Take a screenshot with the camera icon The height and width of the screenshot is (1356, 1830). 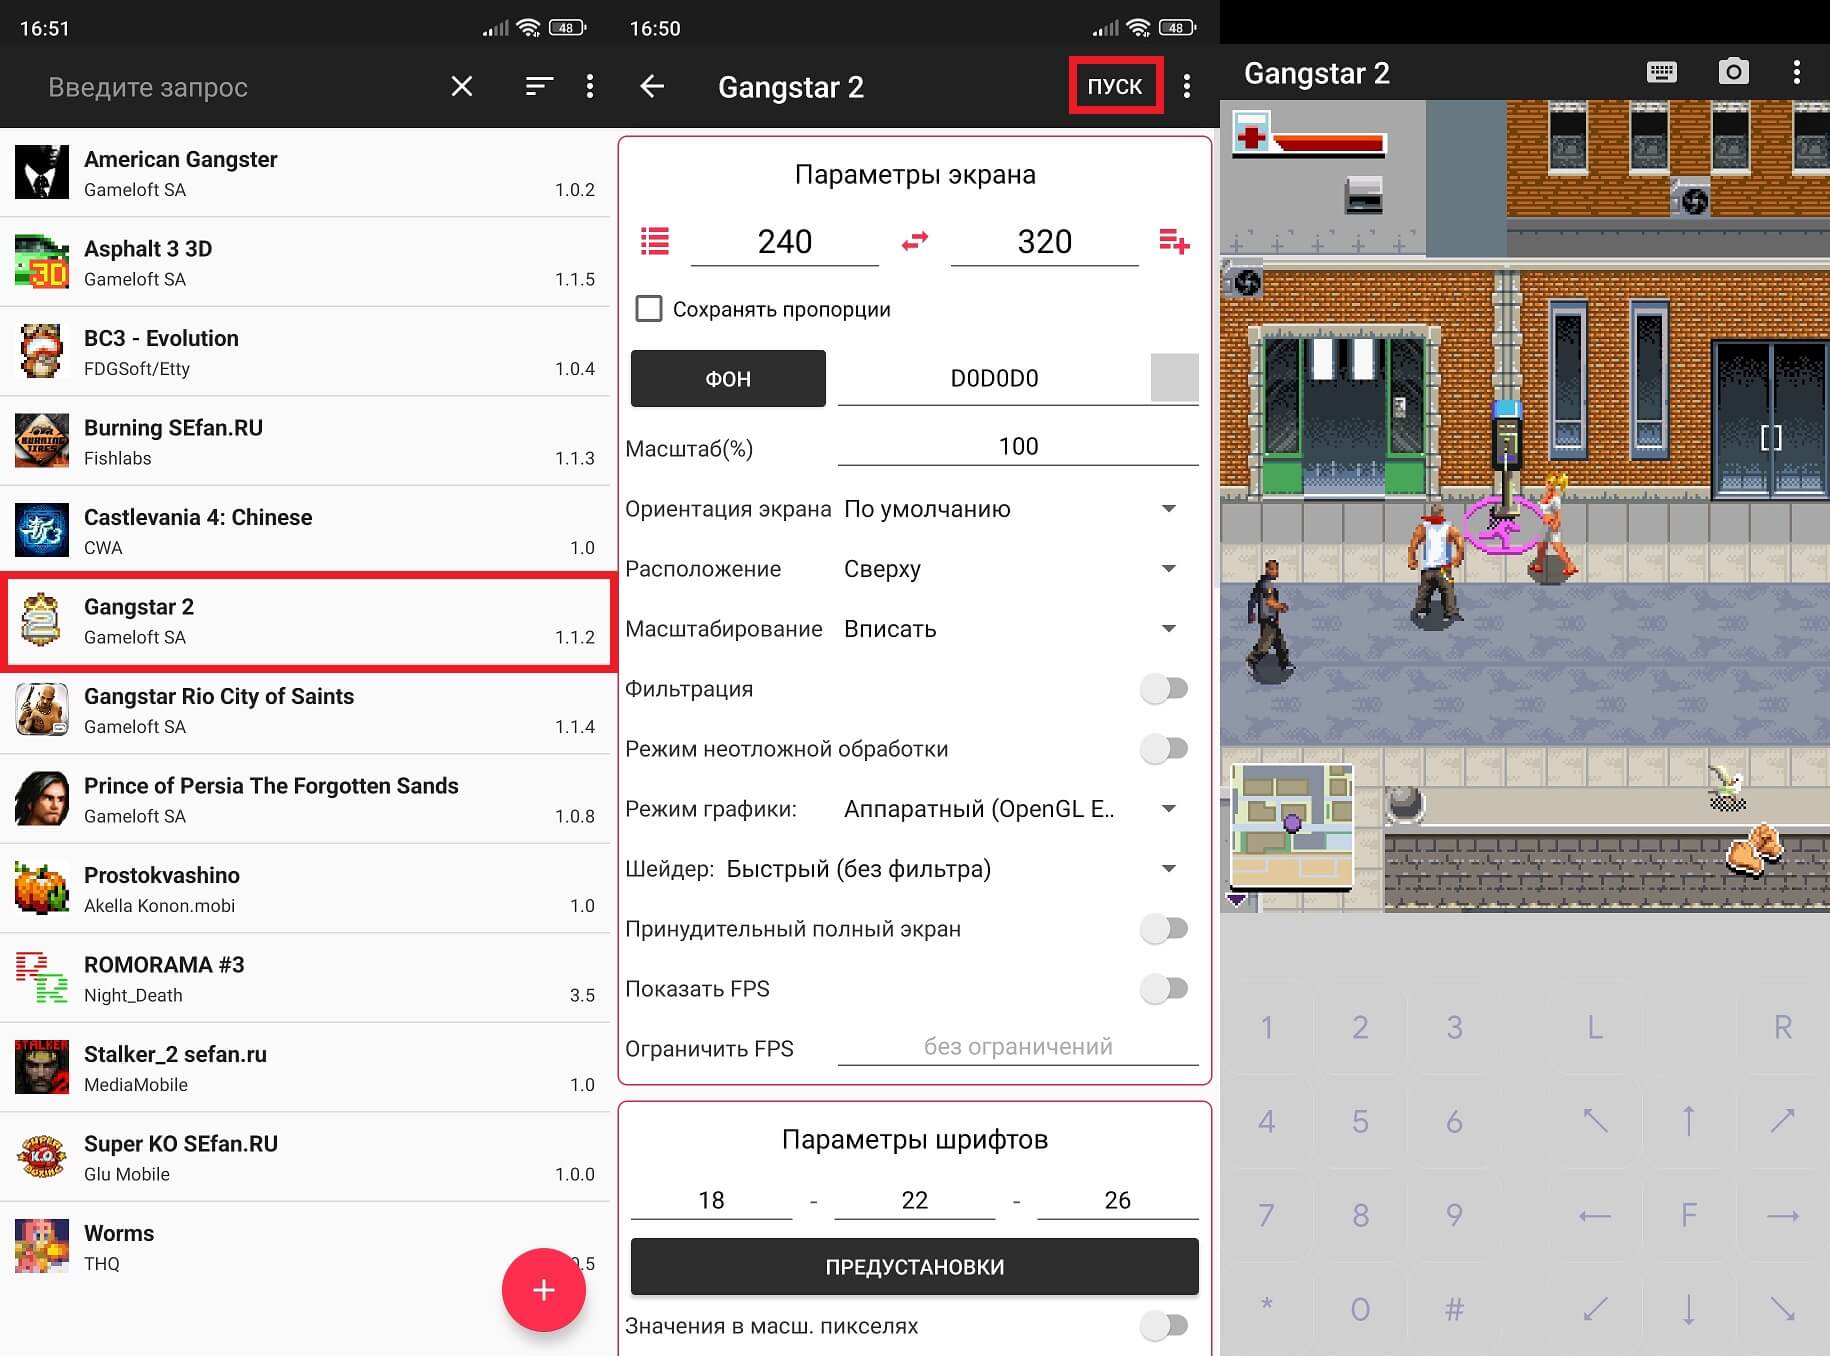[x=1733, y=72]
